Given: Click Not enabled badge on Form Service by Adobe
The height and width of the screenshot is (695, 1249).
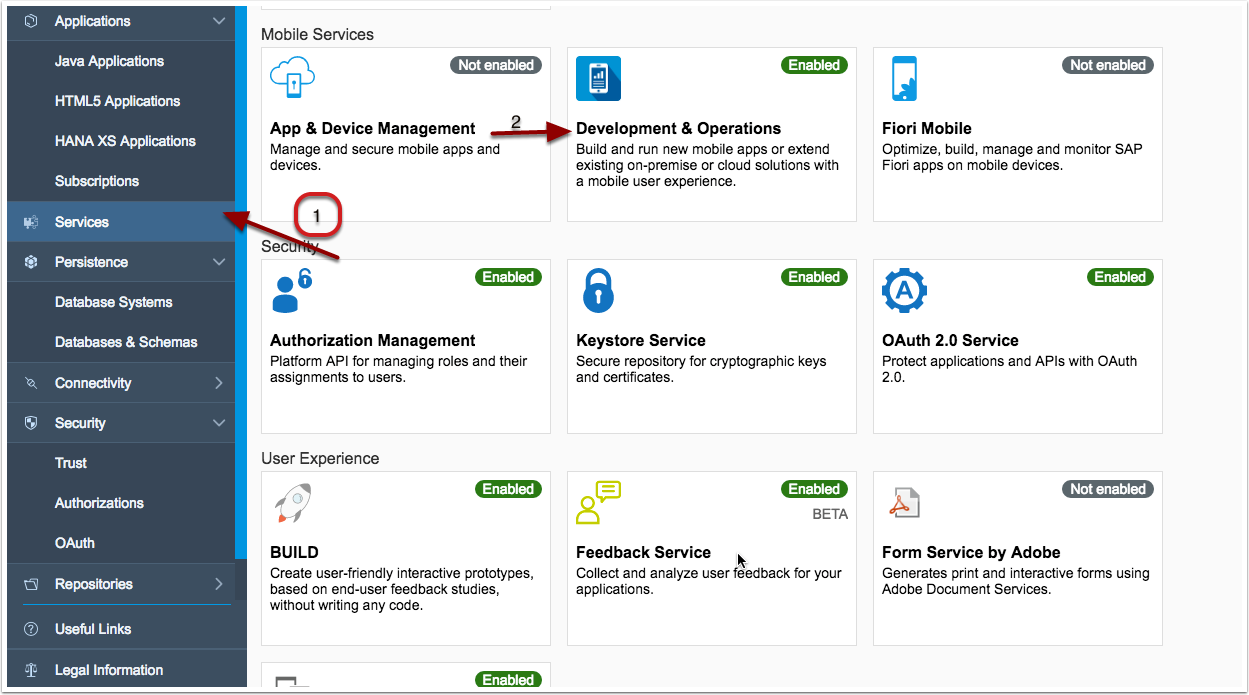Looking at the screenshot, I should tap(1108, 489).
